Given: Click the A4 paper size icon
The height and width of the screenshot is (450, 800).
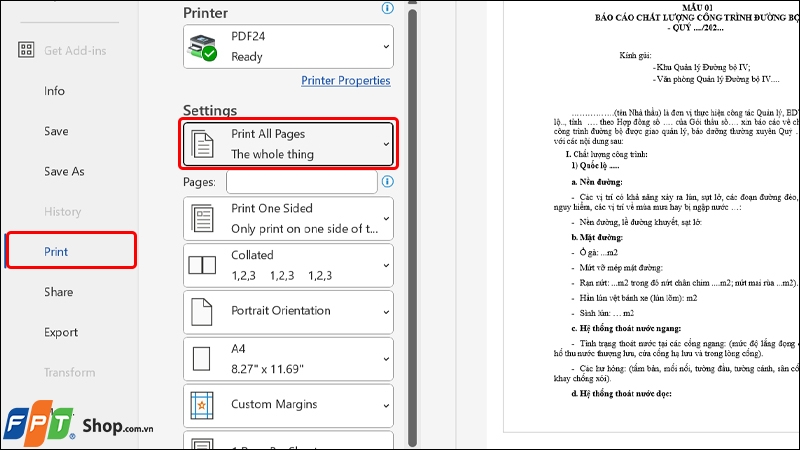Looking at the screenshot, I should (202, 359).
